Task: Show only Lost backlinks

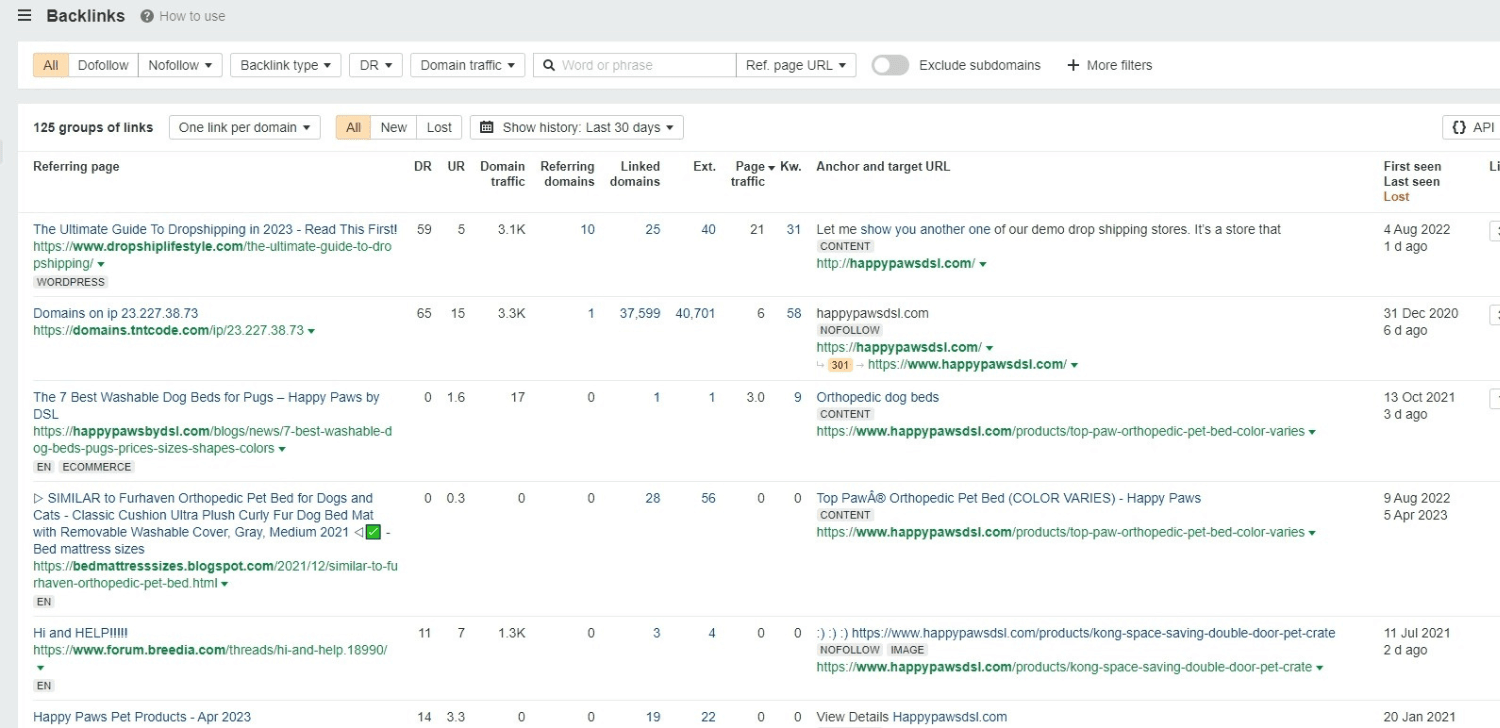Action: (439, 127)
